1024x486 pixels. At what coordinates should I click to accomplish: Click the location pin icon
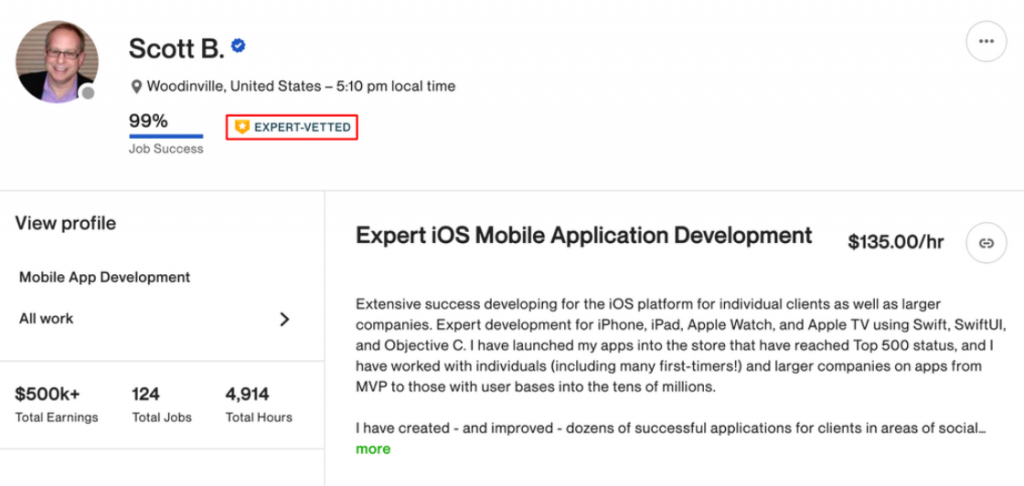click(x=136, y=87)
